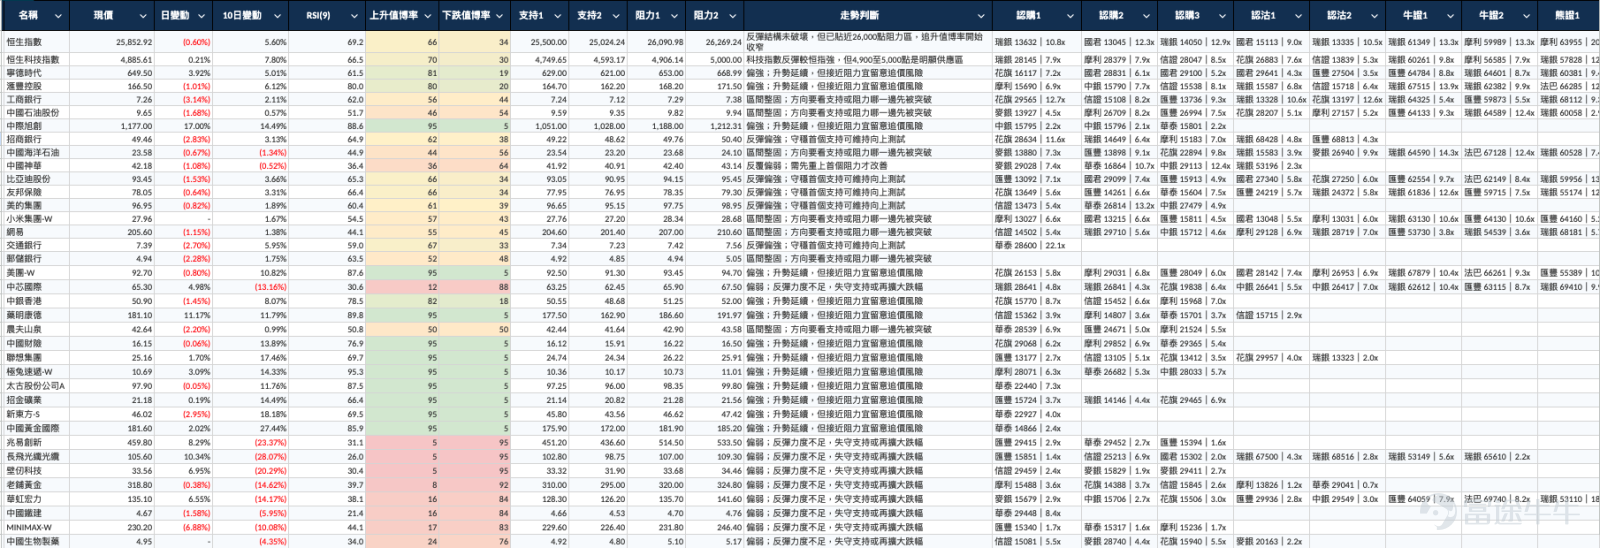Select the 工商銀行 name cell
The height and width of the screenshot is (548, 1600).
(x=36, y=100)
